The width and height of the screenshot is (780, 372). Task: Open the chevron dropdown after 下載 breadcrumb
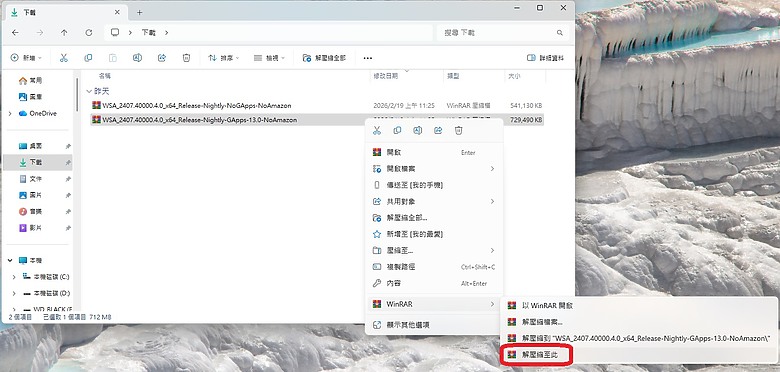[167, 33]
